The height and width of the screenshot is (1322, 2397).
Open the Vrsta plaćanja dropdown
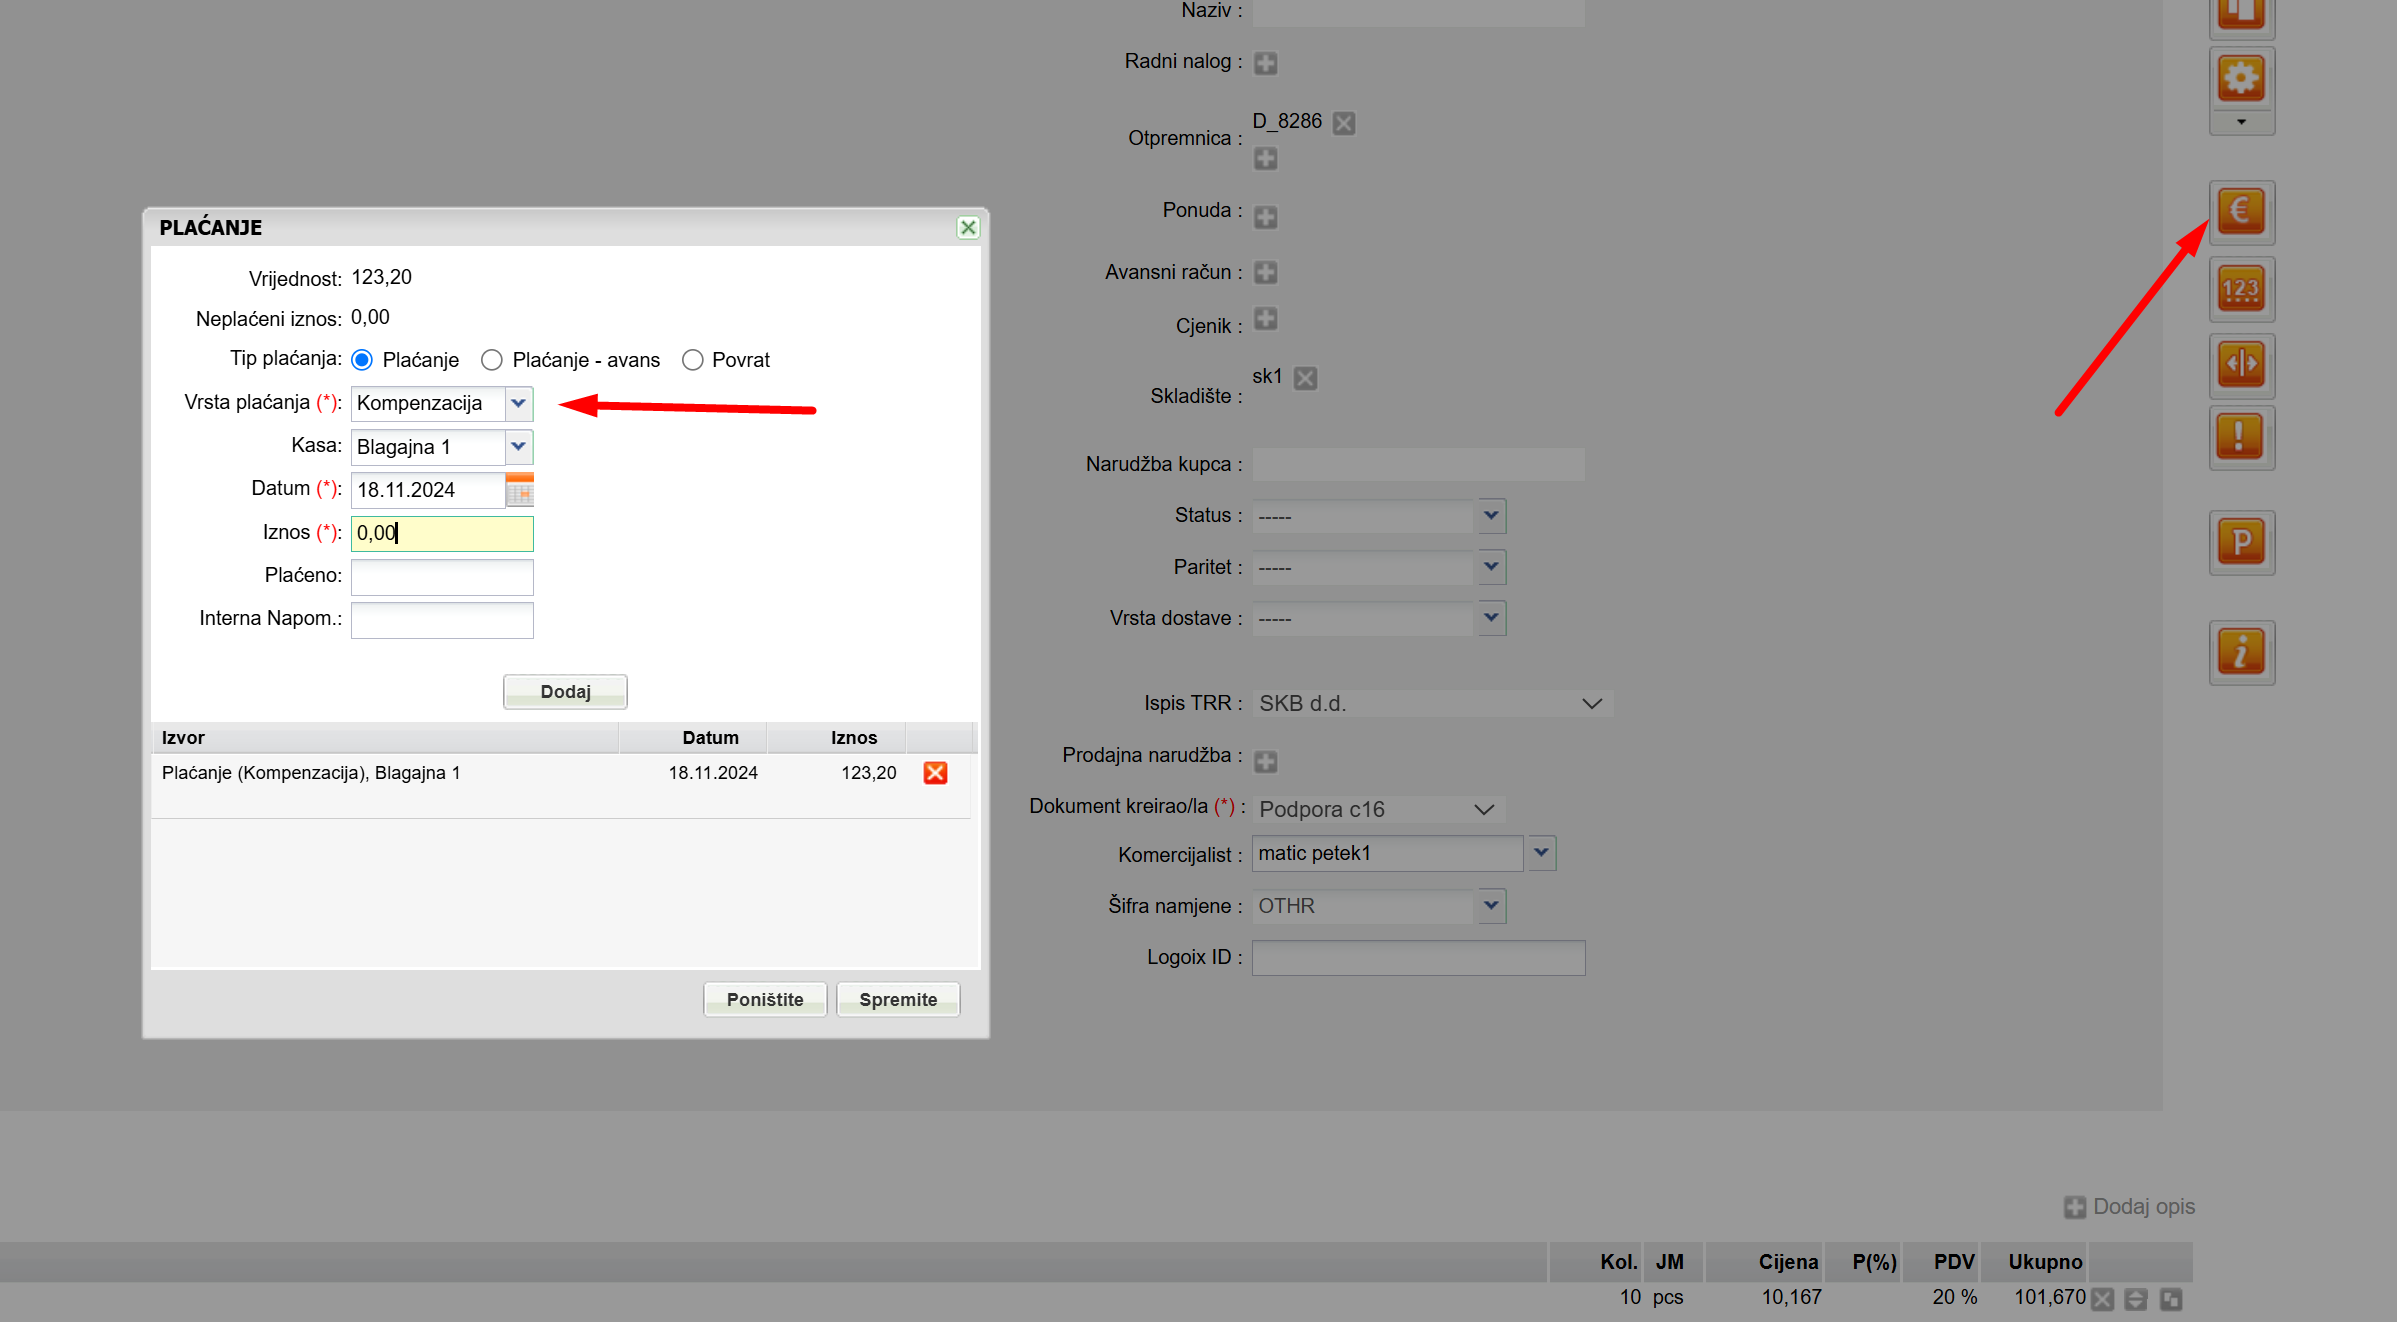click(518, 403)
